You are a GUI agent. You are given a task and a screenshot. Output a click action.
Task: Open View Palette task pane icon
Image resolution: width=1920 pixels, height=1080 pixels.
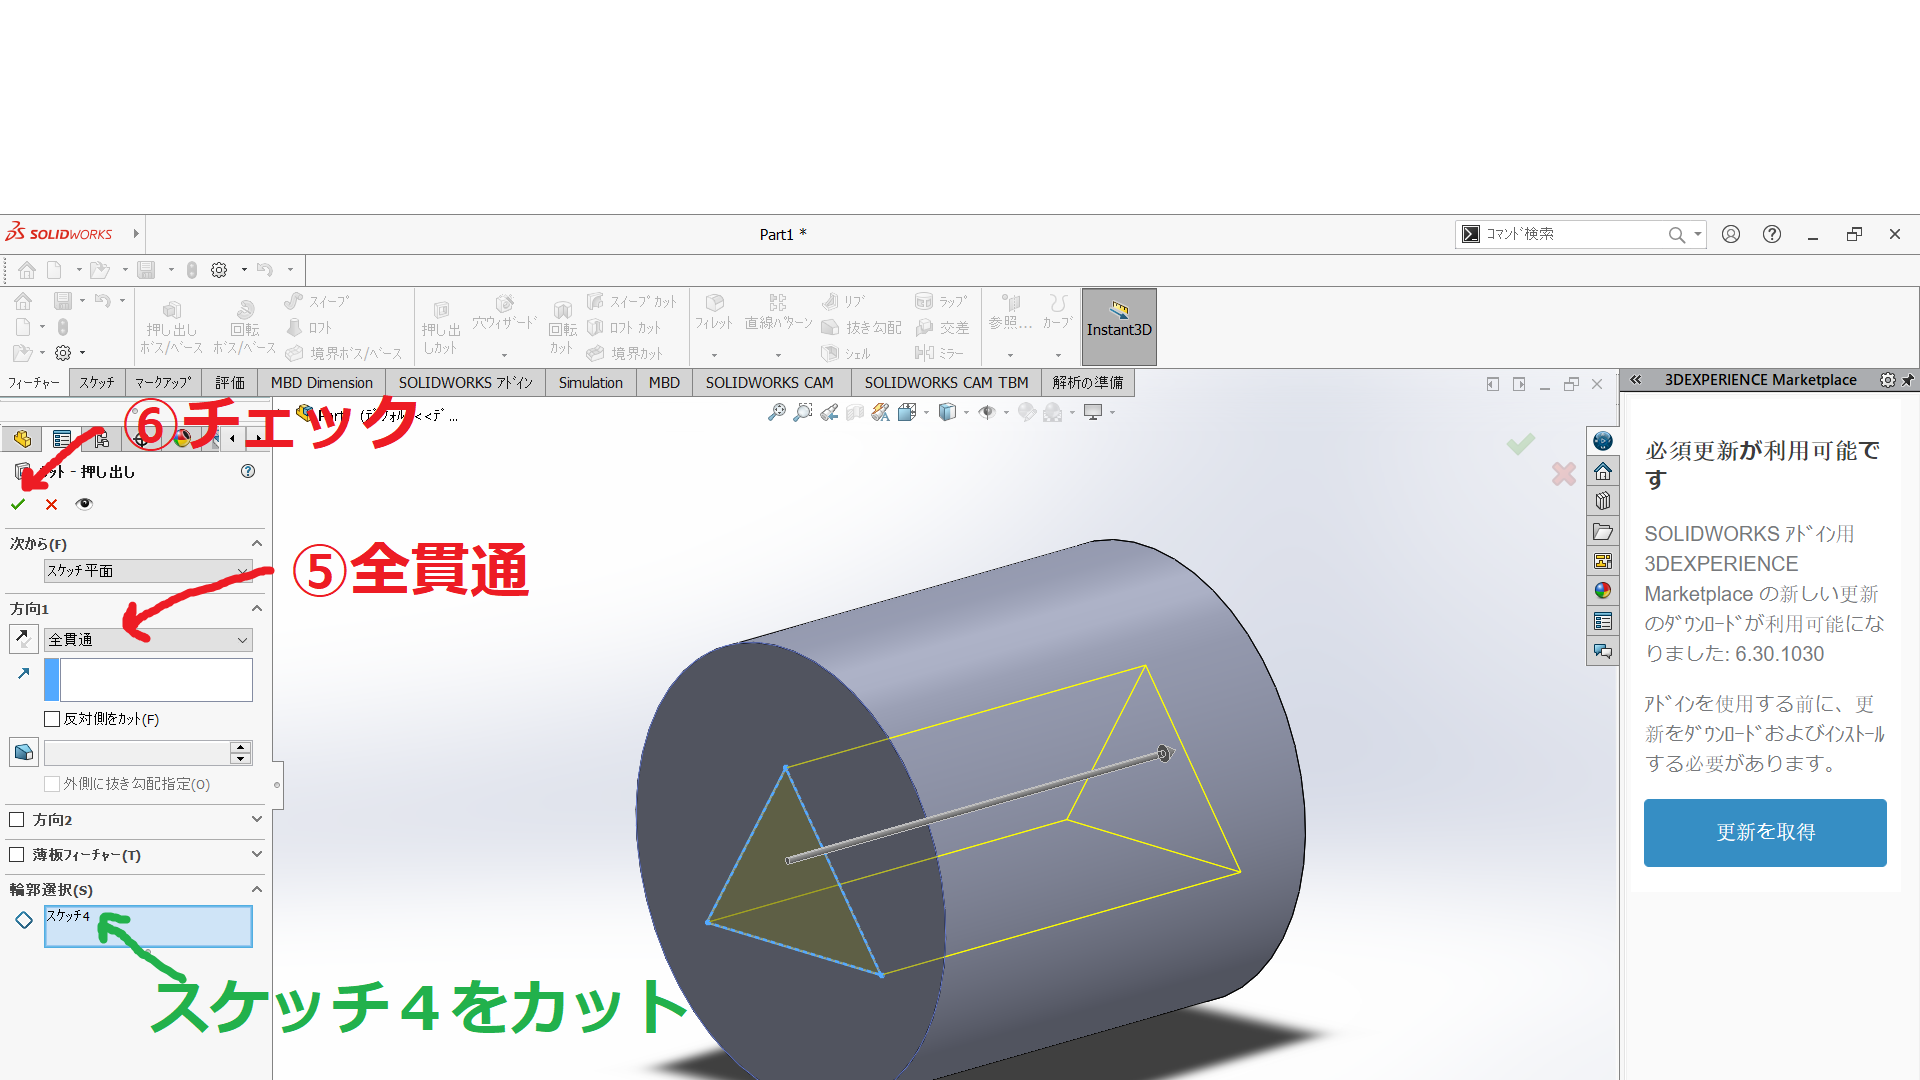[x=1603, y=561]
